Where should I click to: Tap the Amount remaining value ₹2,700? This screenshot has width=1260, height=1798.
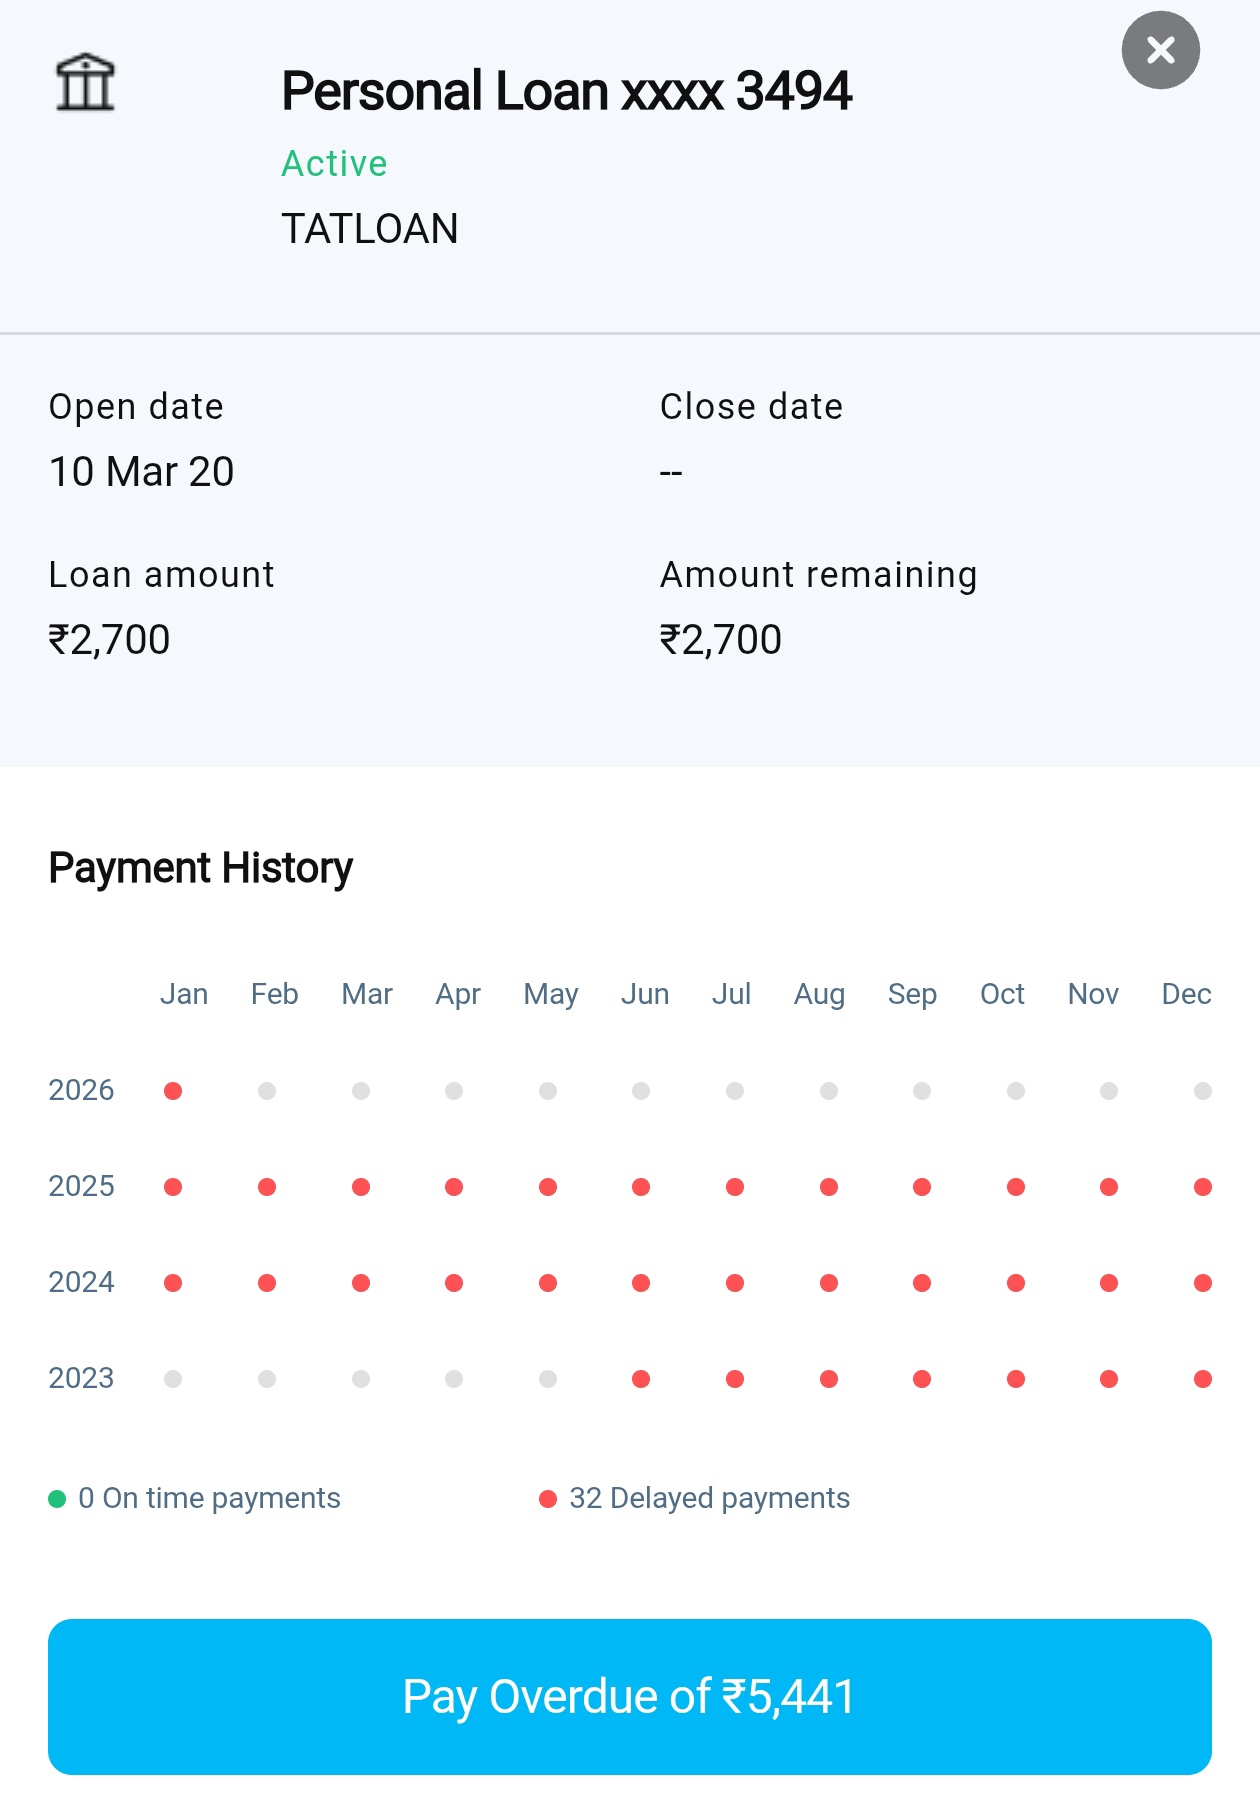(x=721, y=640)
